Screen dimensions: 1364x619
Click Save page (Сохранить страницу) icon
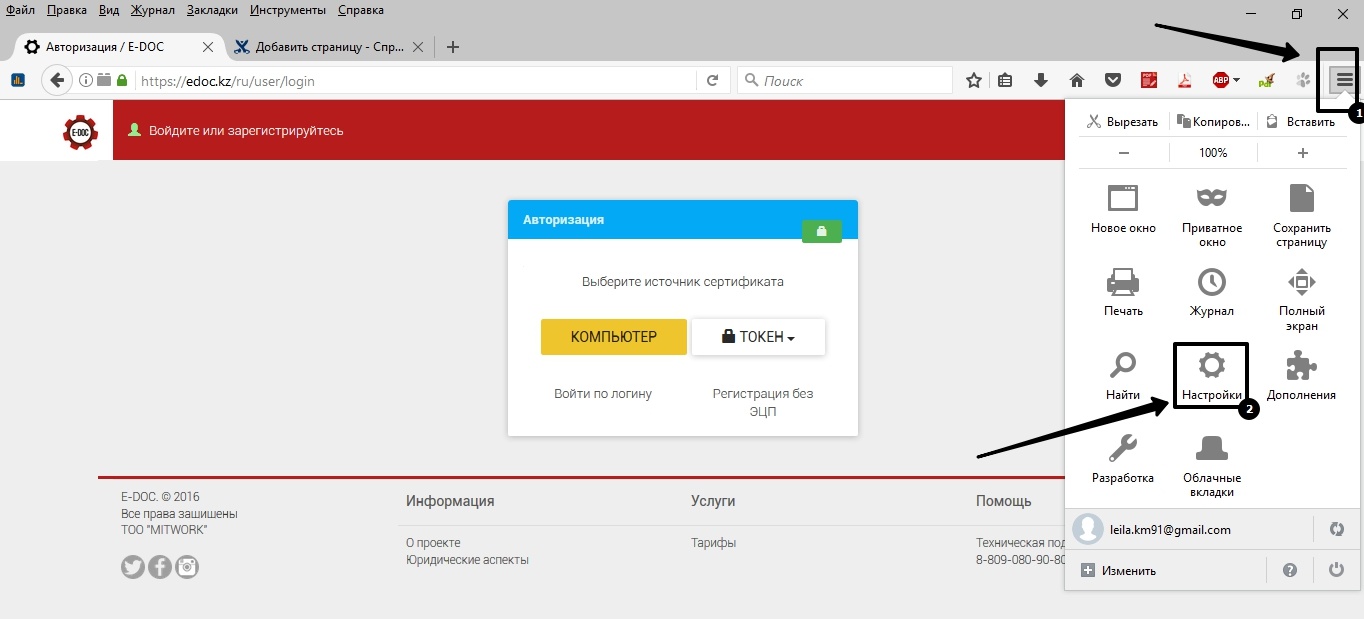[1301, 199]
